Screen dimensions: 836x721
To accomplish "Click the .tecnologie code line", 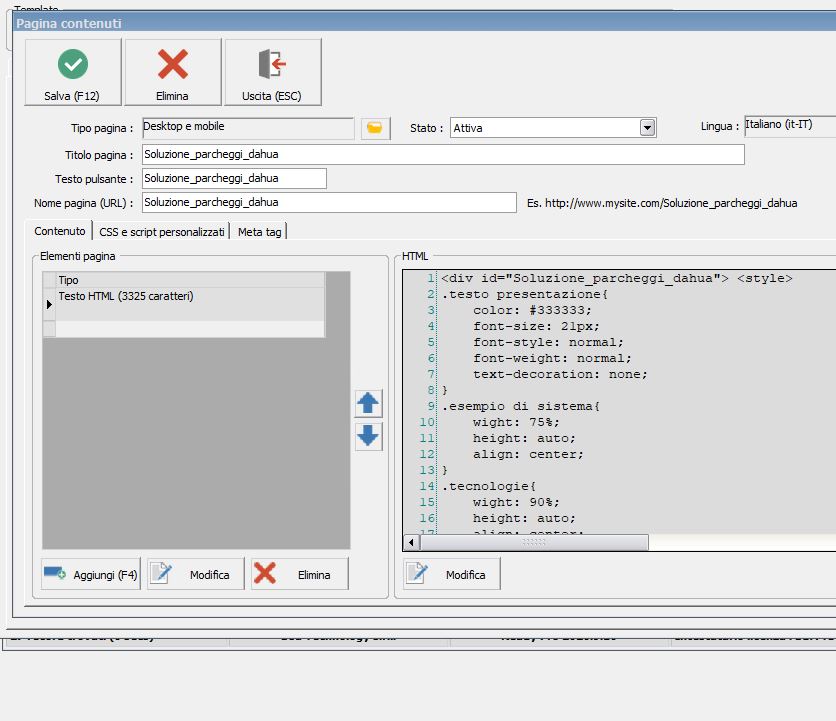I will (489, 486).
